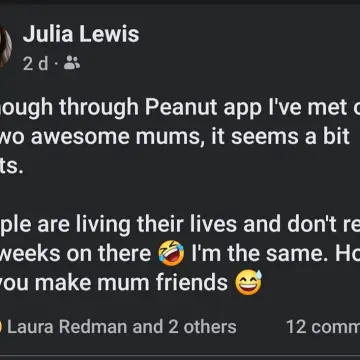Click the reaction icon beside Laura Redman
The width and height of the screenshot is (360, 360).
pyautogui.click(x=1, y=327)
